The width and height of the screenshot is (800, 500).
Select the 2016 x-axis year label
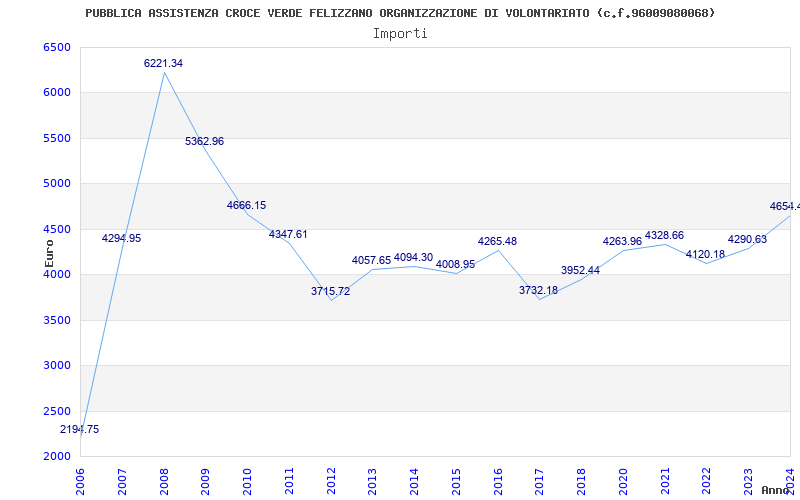click(498, 481)
